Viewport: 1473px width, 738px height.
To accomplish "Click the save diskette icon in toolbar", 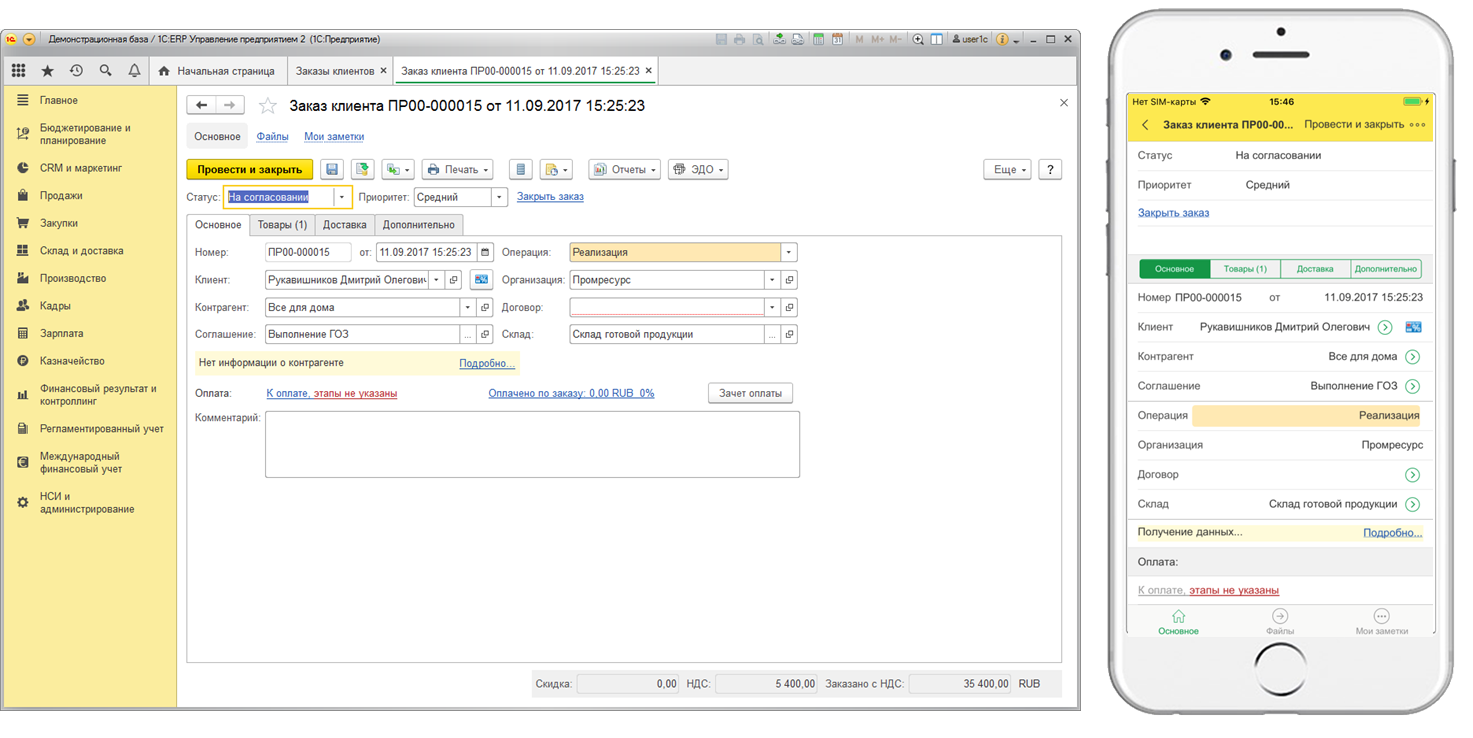I will click(x=331, y=170).
